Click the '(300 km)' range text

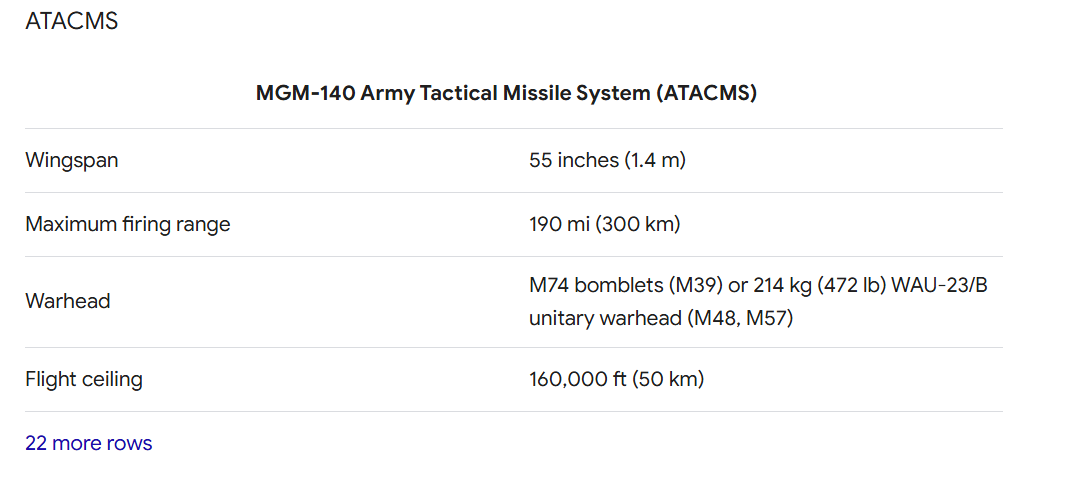638,224
